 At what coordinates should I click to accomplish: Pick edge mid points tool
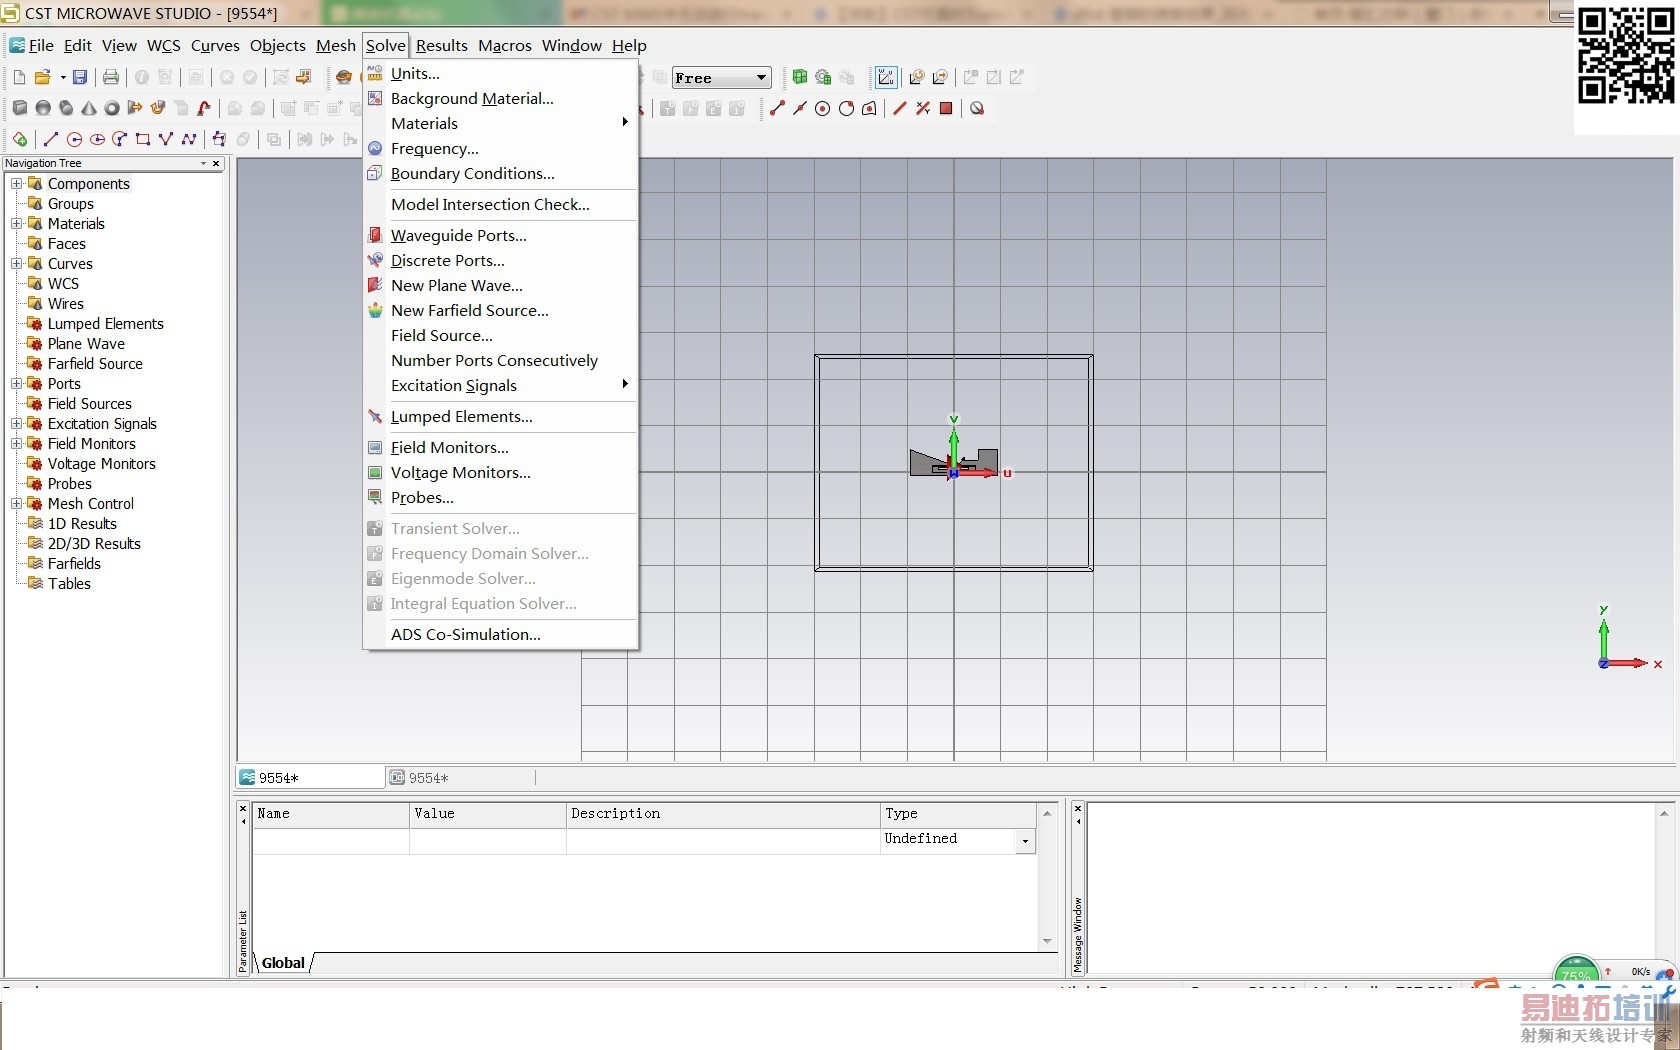tap(800, 108)
